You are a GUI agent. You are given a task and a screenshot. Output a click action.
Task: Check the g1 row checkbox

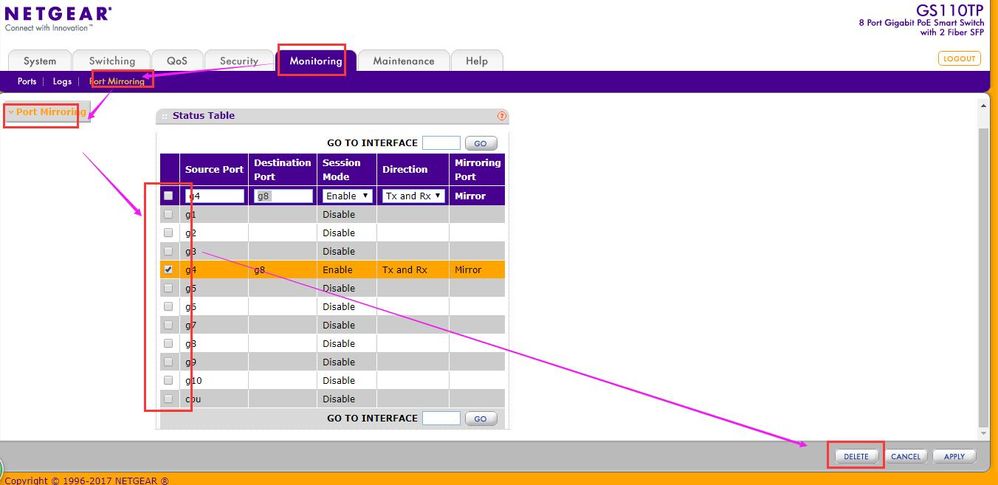tap(168, 214)
